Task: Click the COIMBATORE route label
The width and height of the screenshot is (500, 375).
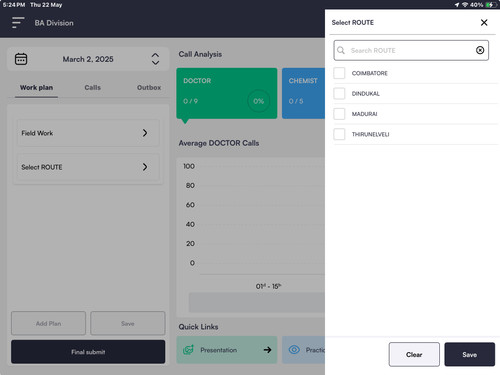Action: [369, 73]
